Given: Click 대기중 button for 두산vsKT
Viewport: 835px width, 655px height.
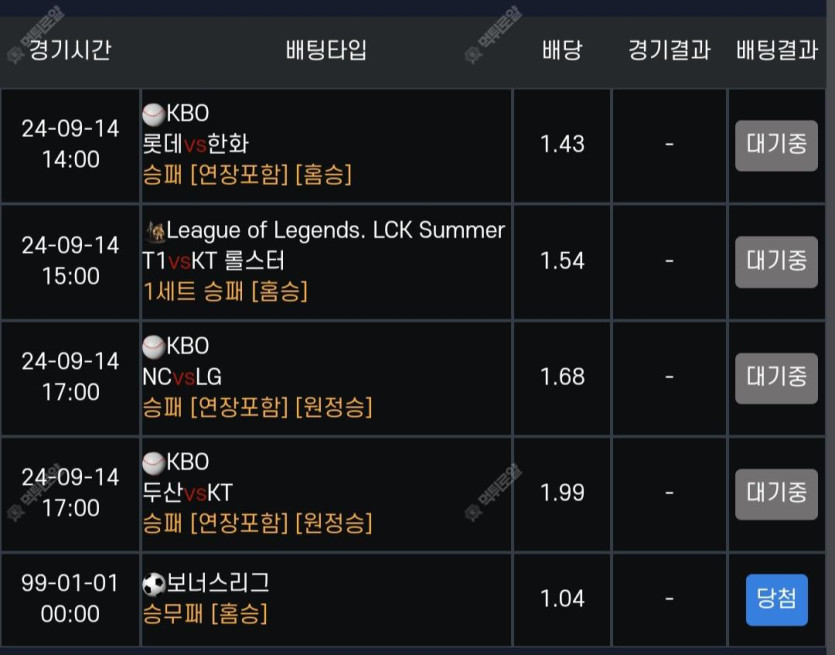Looking at the screenshot, I should [x=776, y=494].
